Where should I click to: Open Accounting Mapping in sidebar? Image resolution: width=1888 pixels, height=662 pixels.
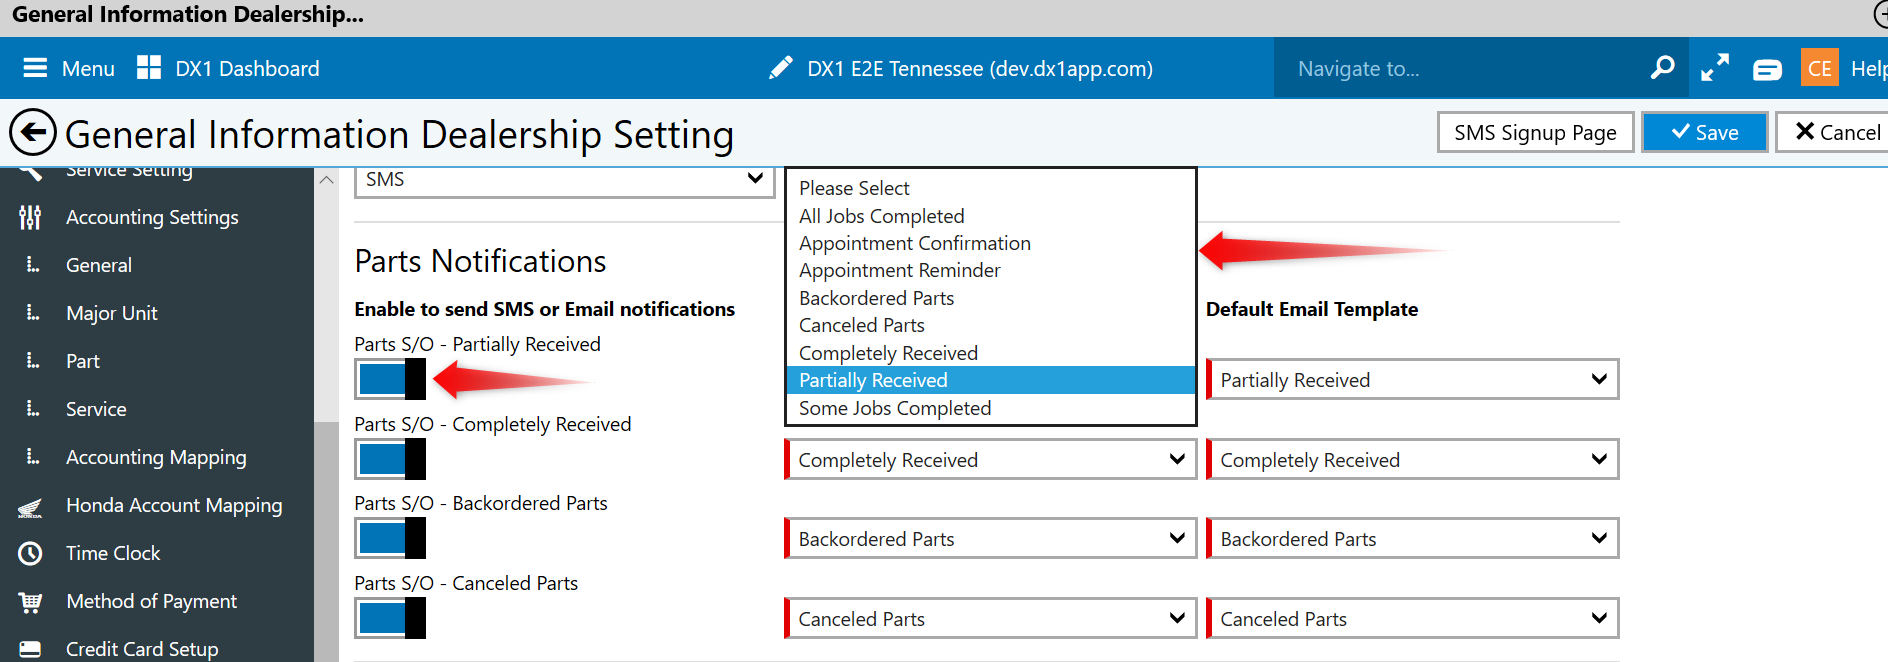pyautogui.click(x=156, y=457)
